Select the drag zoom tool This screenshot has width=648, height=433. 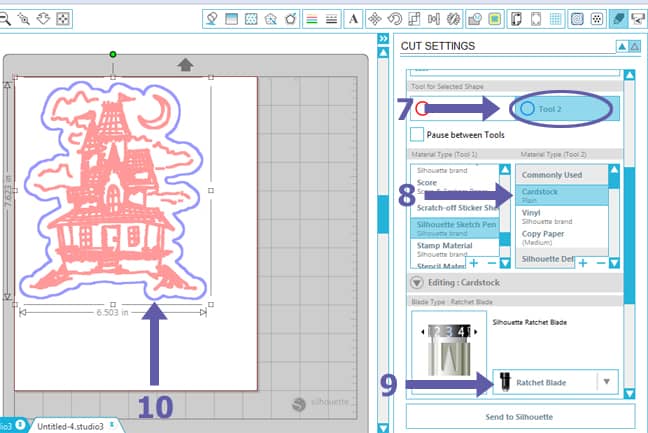43,19
